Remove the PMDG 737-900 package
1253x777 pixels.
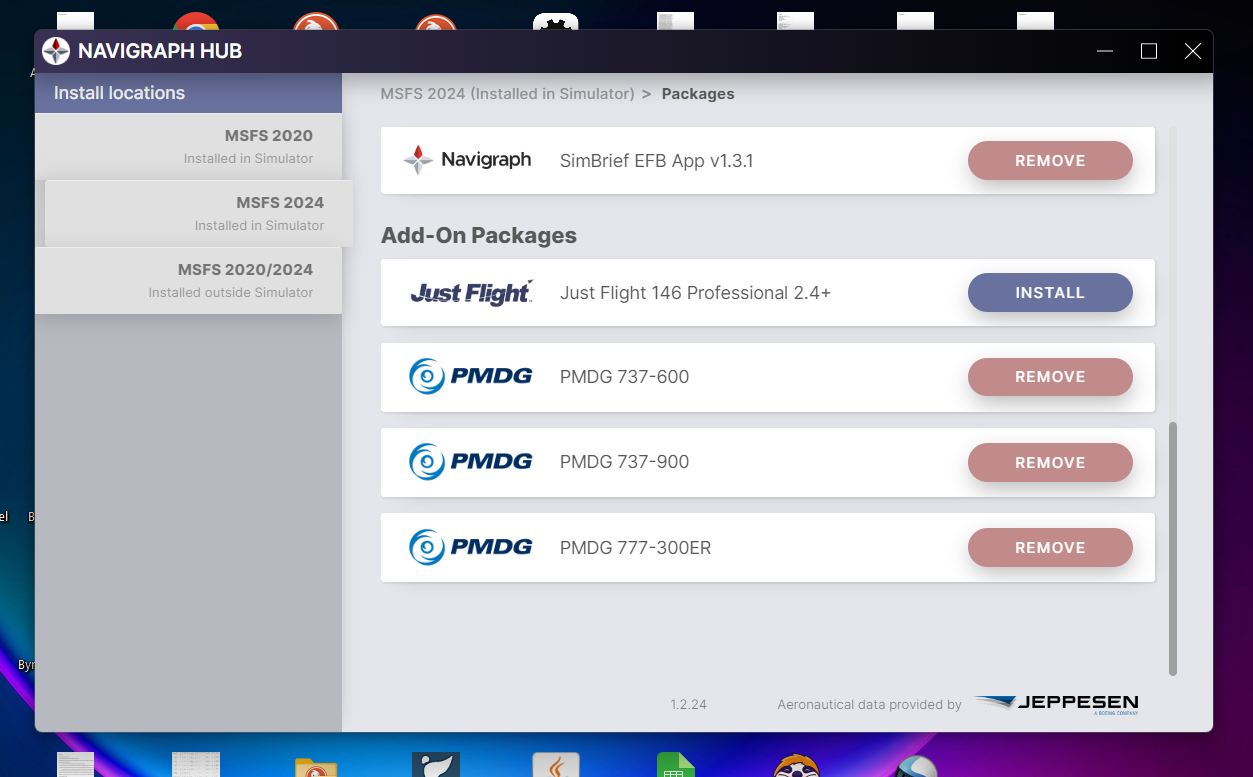[1050, 463]
